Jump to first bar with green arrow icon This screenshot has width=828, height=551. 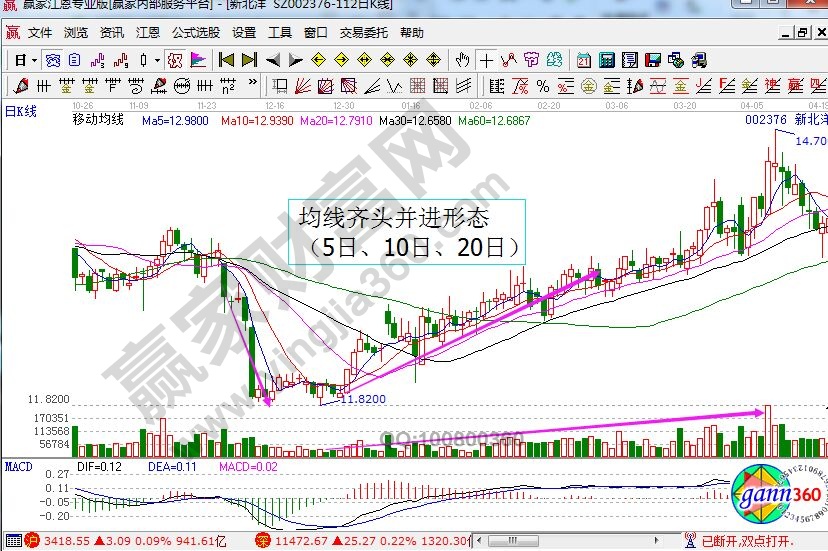pos(226,60)
